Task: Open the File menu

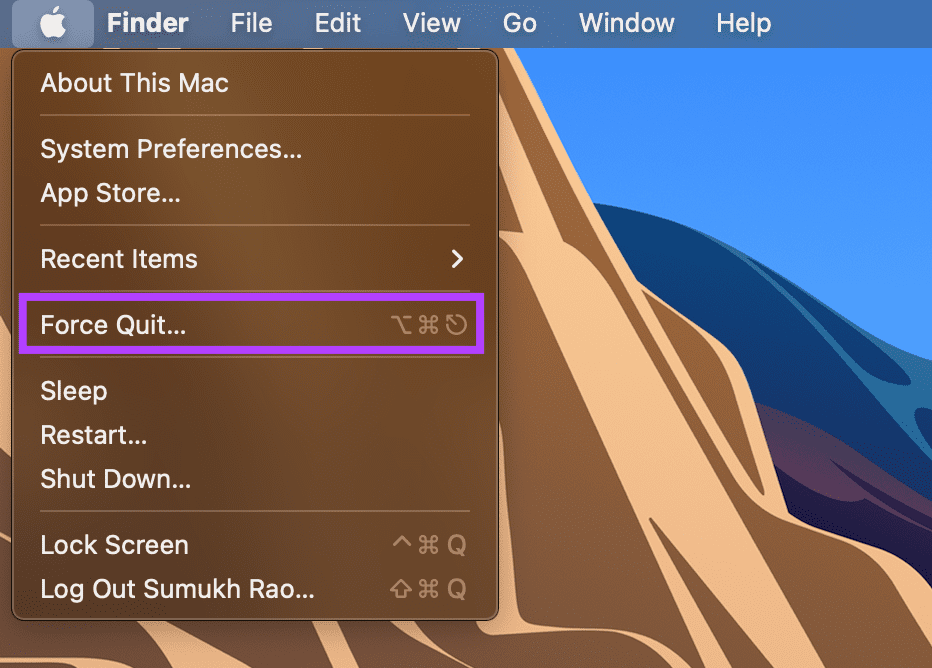Action: pyautogui.click(x=251, y=24)
